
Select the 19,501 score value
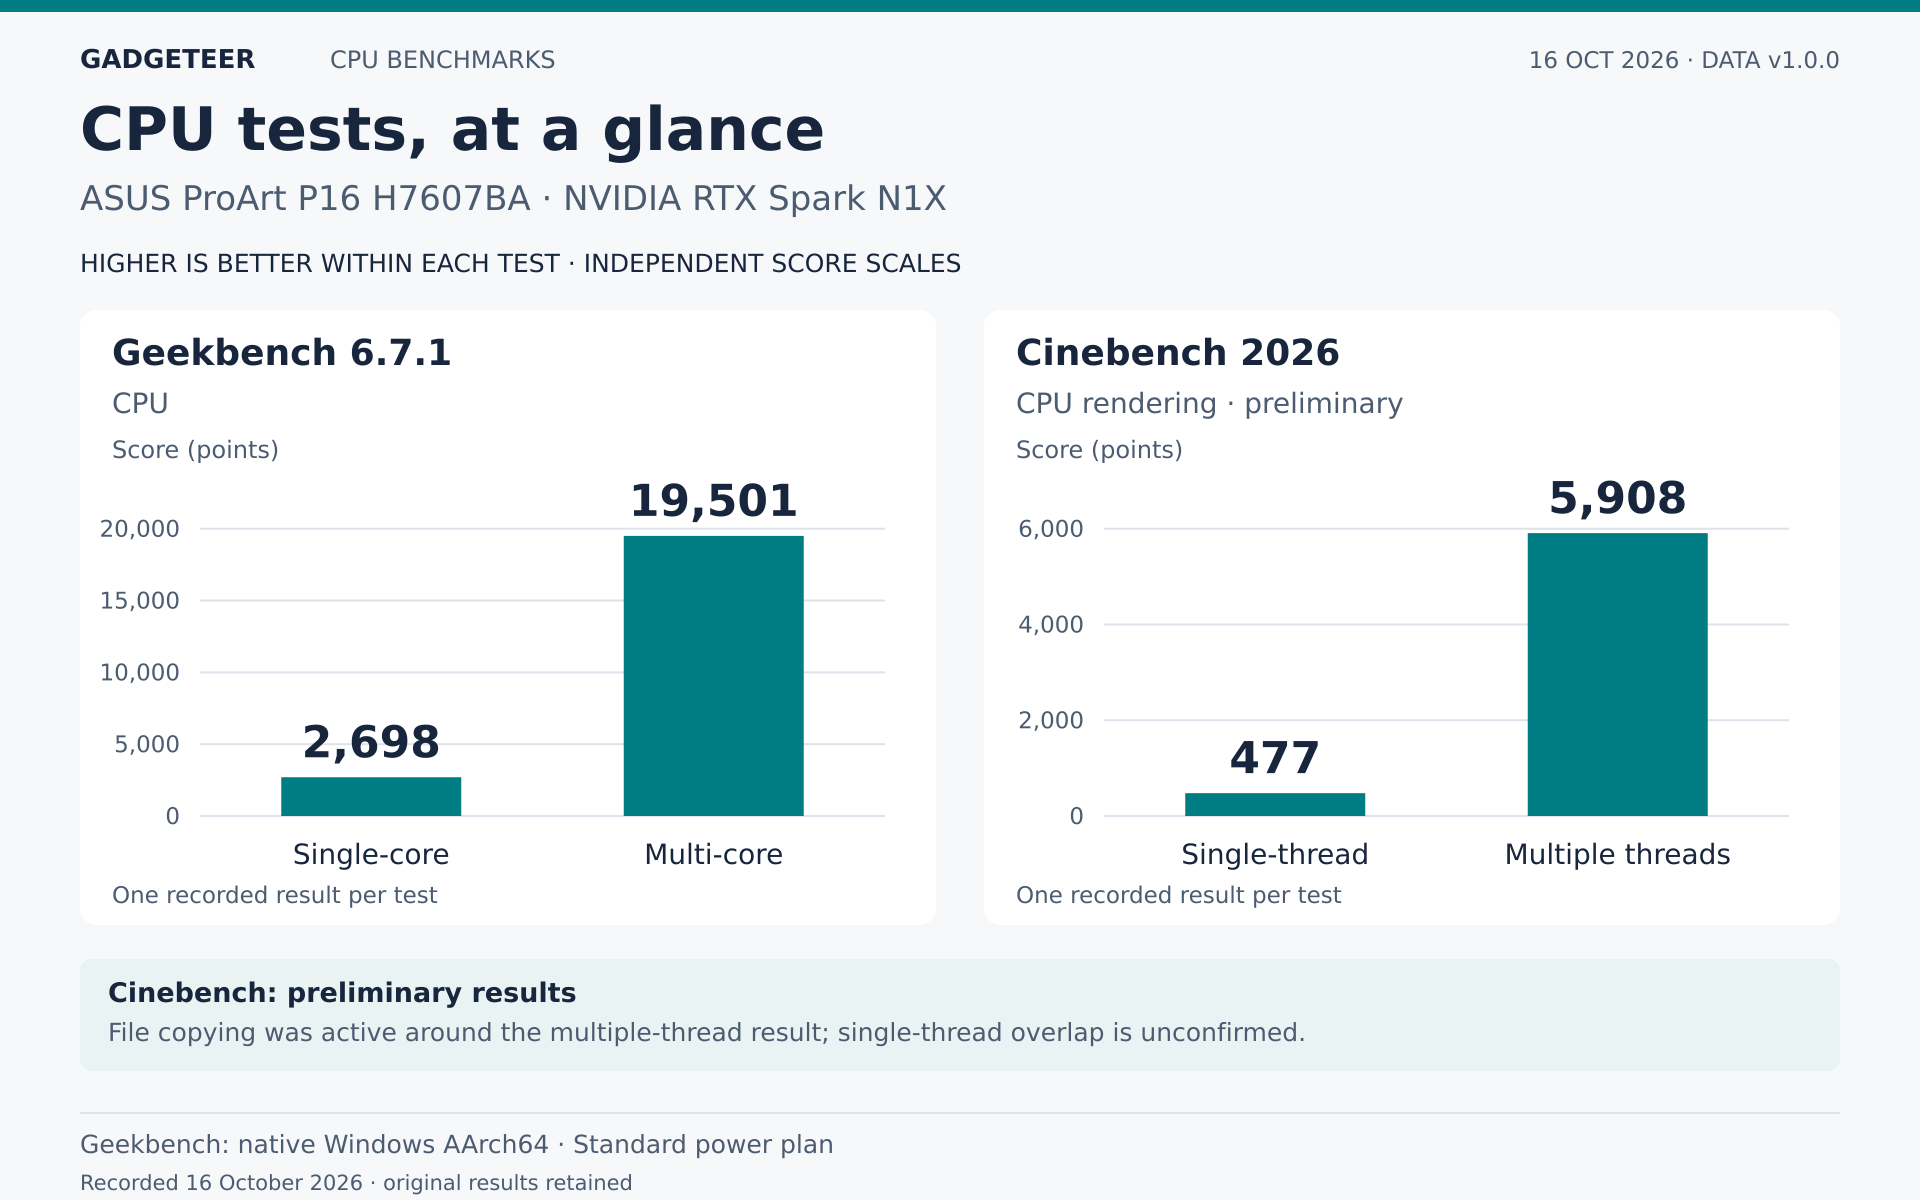point(713,501)
